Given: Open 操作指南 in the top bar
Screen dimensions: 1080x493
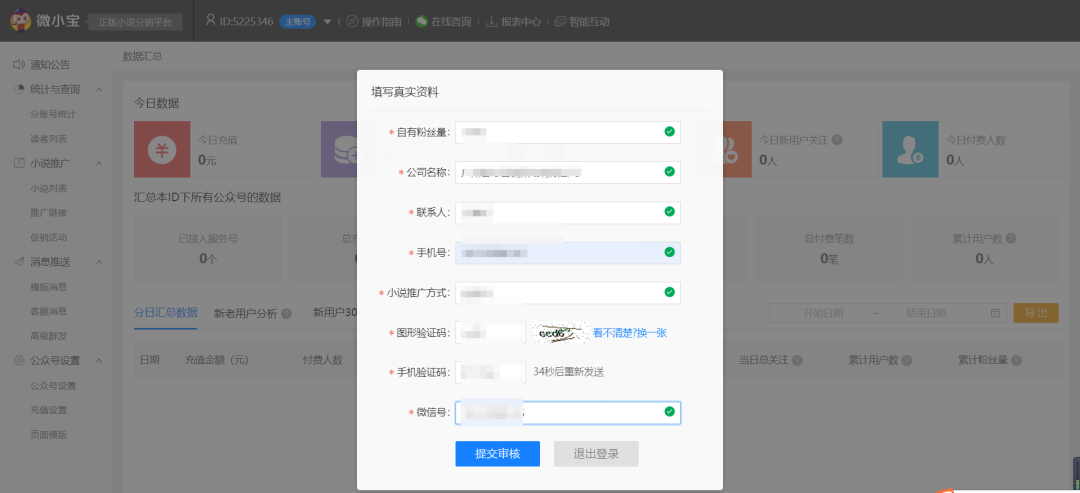Looking at the screenshot, I should pos(374,21).
